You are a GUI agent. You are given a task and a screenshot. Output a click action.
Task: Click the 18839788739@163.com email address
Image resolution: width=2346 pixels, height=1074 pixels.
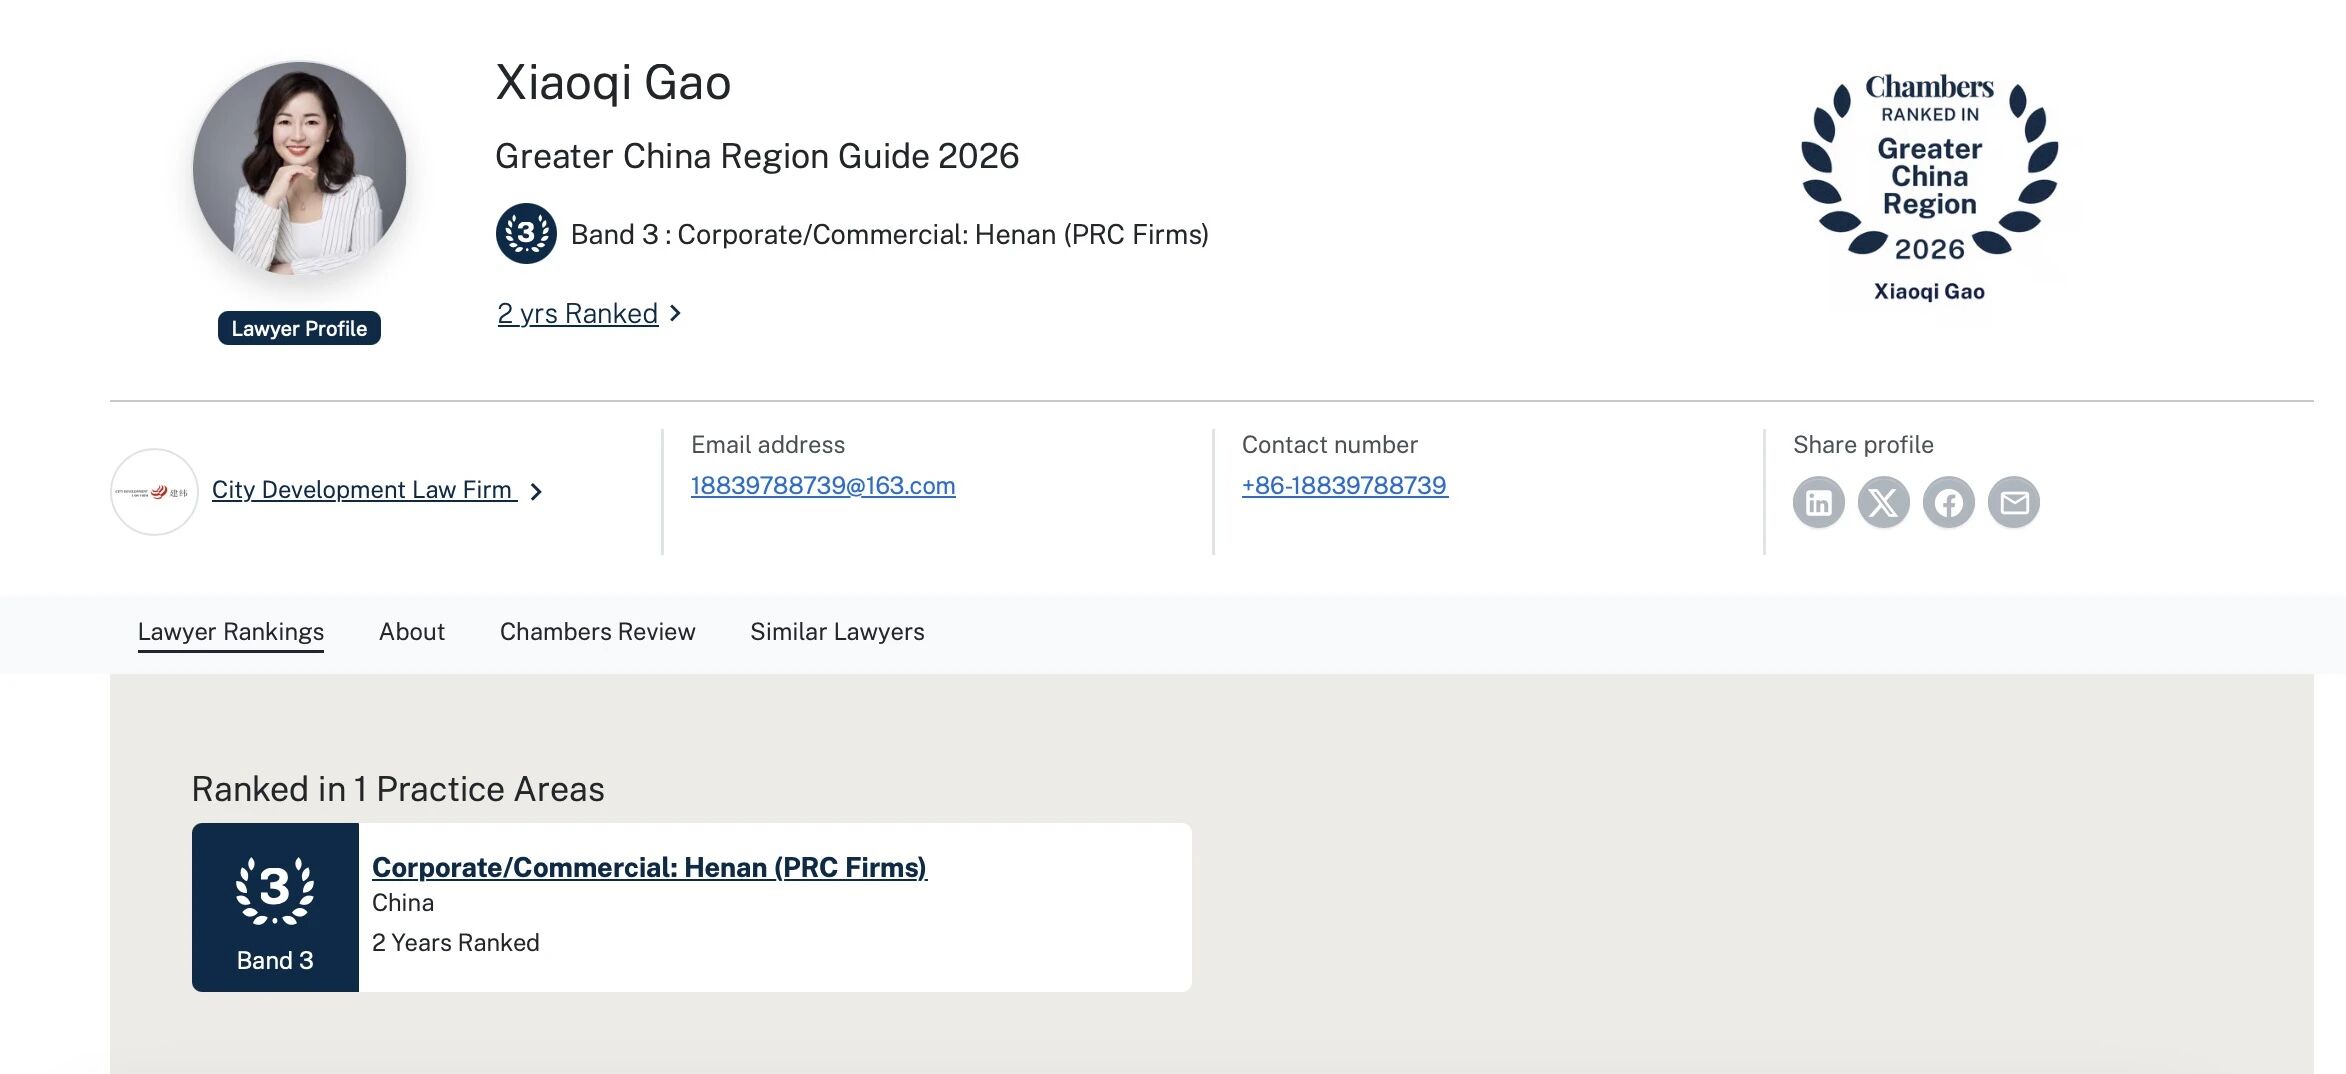[823, 486]
